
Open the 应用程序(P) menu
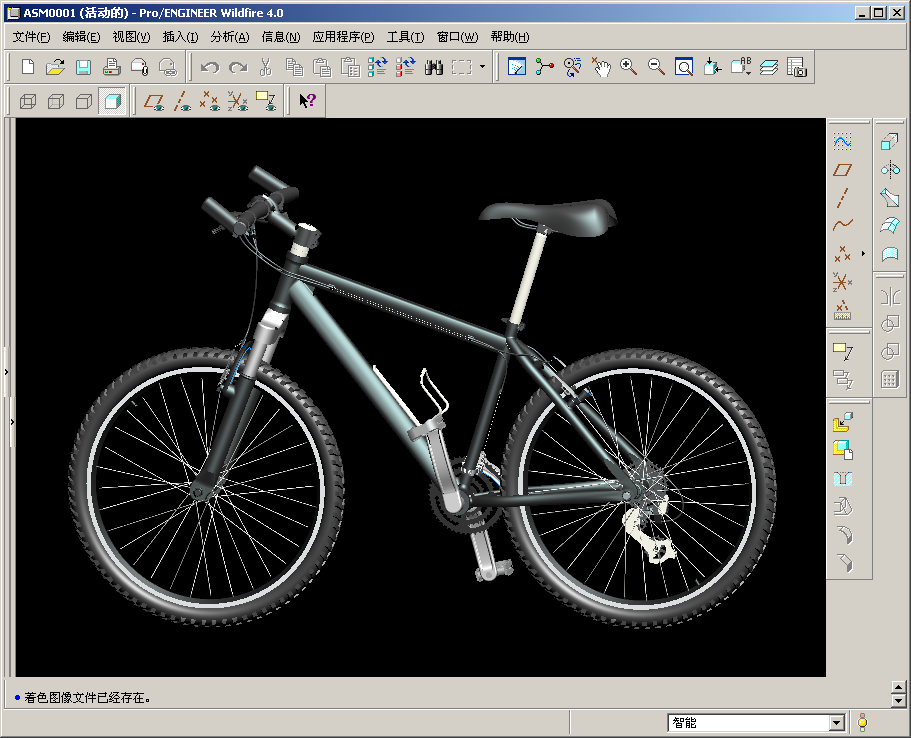coord(343,37)
